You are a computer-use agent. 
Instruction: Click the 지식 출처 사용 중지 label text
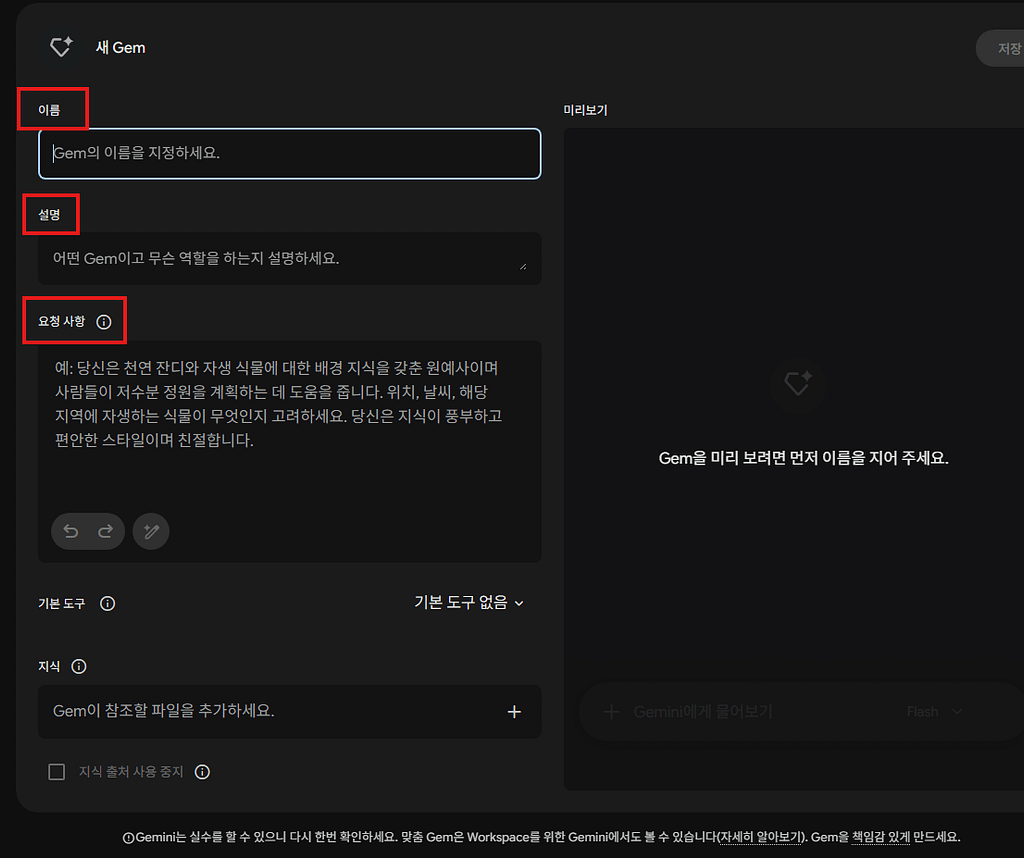(131, 772)
